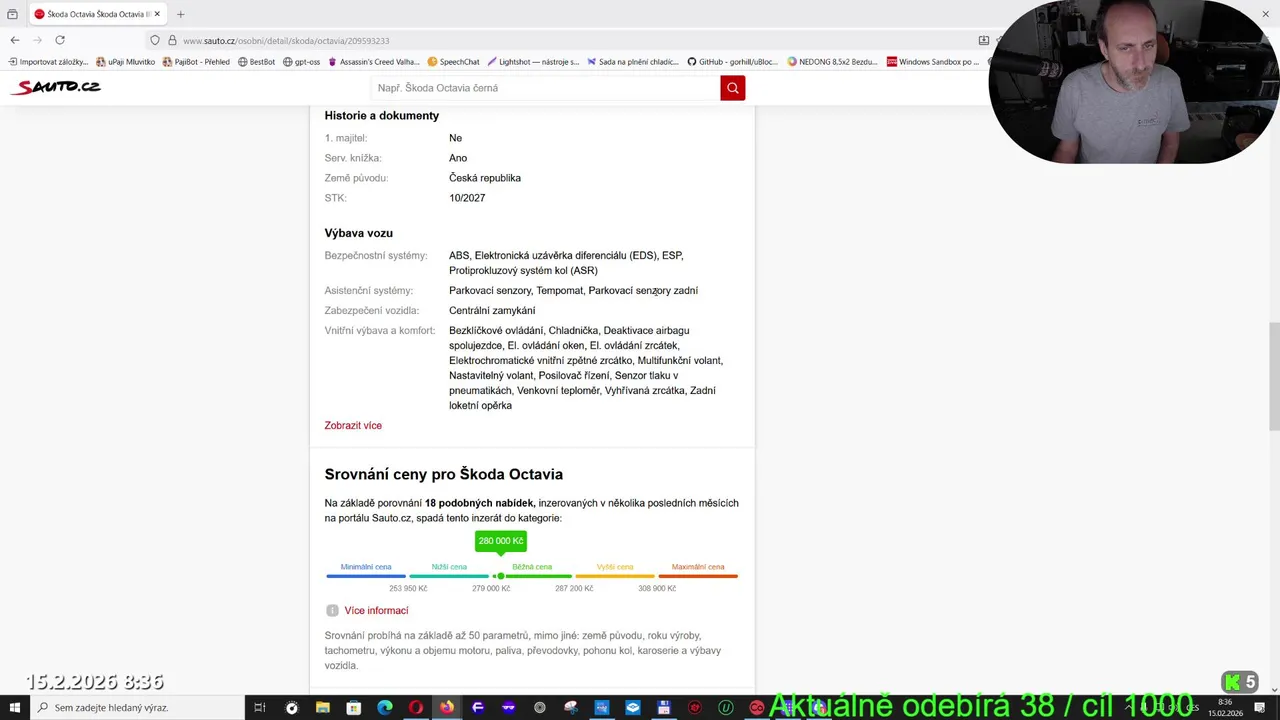
Task: Click the Výbava vozu heading
Action: [359, 233]
